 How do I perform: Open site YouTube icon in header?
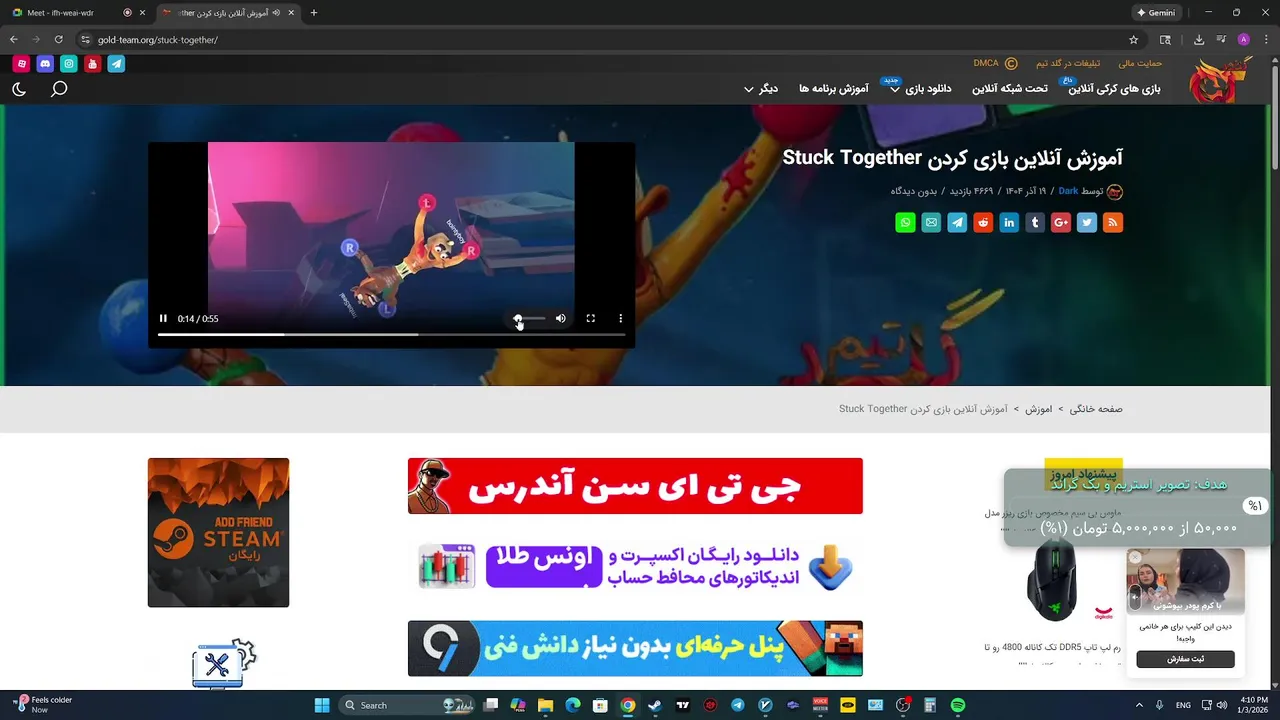(92, 64)
